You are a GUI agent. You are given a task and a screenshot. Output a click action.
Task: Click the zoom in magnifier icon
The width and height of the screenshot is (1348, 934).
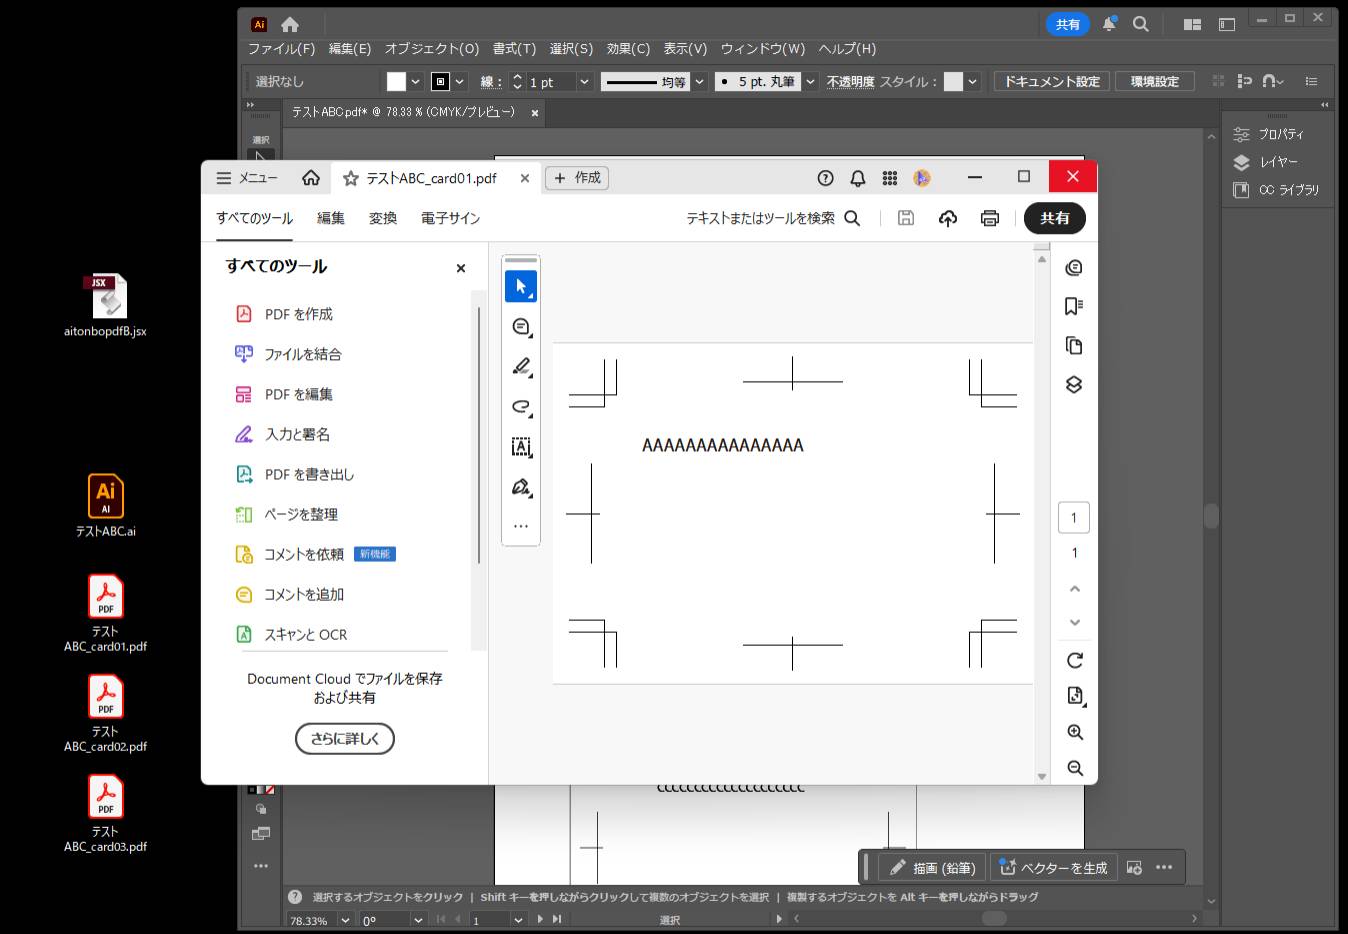coord(1074,732)
